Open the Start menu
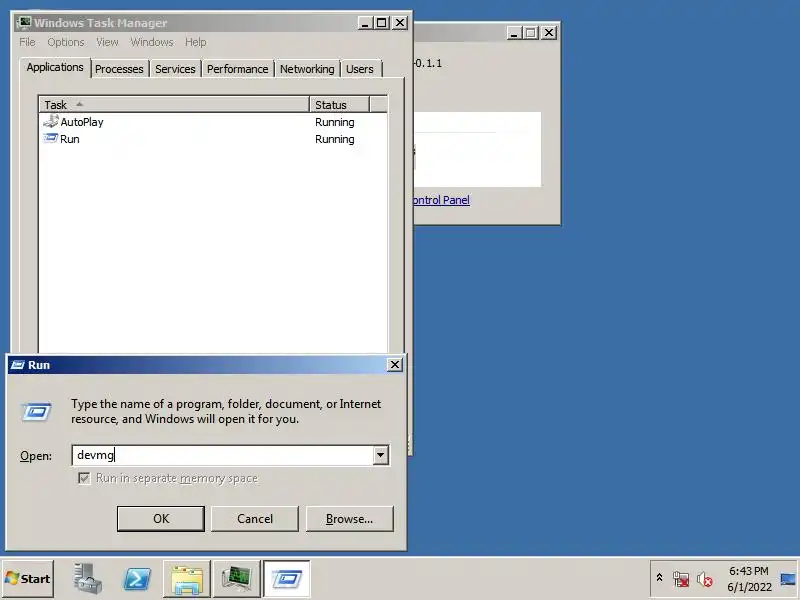 (x=28, y=579)
